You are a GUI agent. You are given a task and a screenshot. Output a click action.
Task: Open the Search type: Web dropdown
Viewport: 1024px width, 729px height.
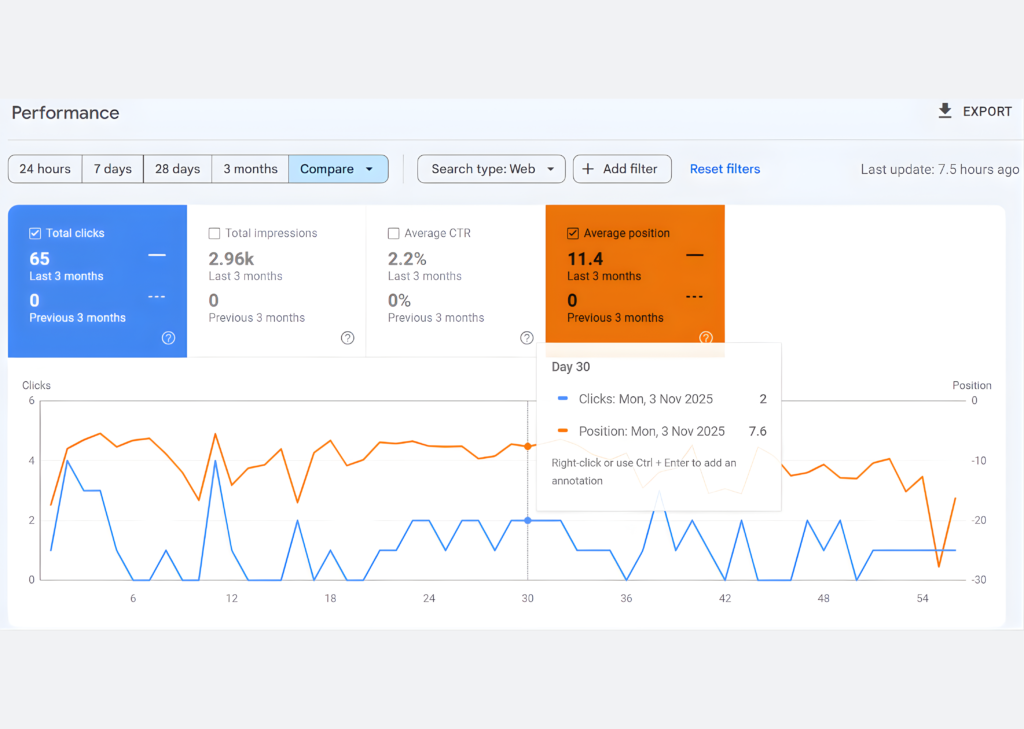point(491,169)
